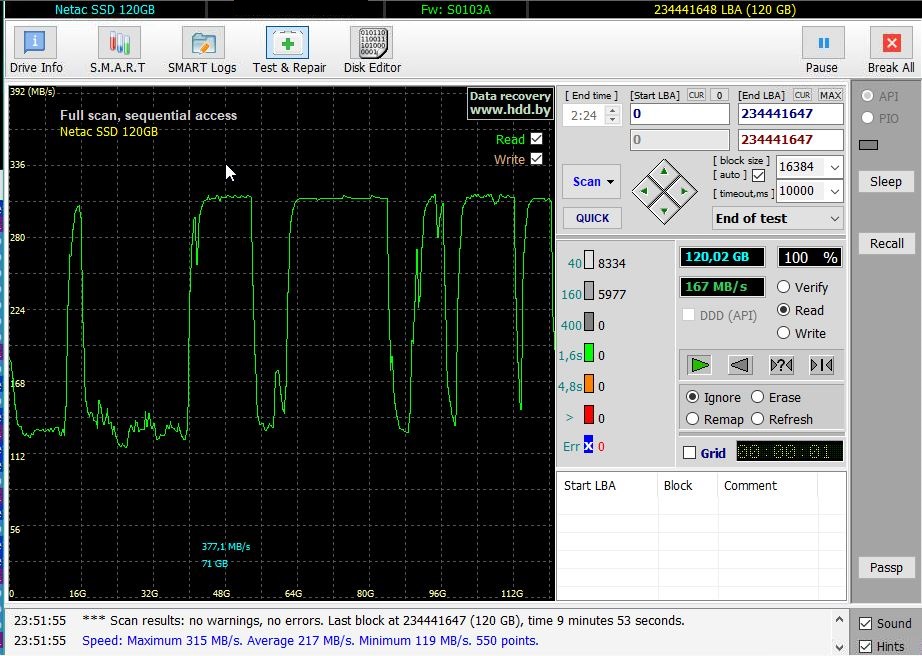This screenshot has width=922, height=656.
Task: Click the QUICK scan button
Action: [592, 218]
